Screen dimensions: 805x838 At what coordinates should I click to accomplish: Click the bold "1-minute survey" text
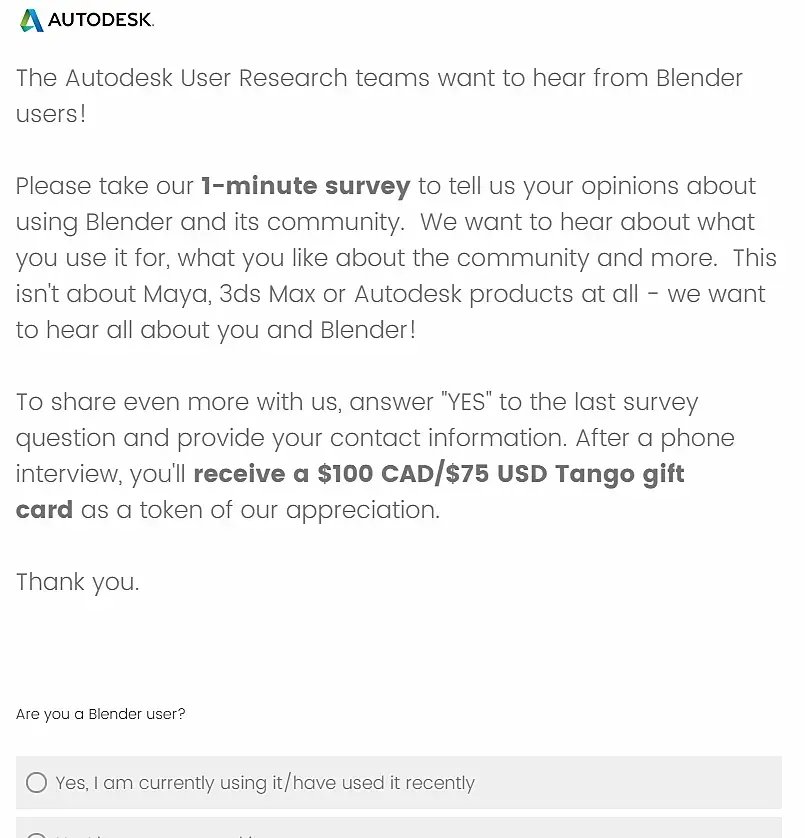[x=305, y=186]
